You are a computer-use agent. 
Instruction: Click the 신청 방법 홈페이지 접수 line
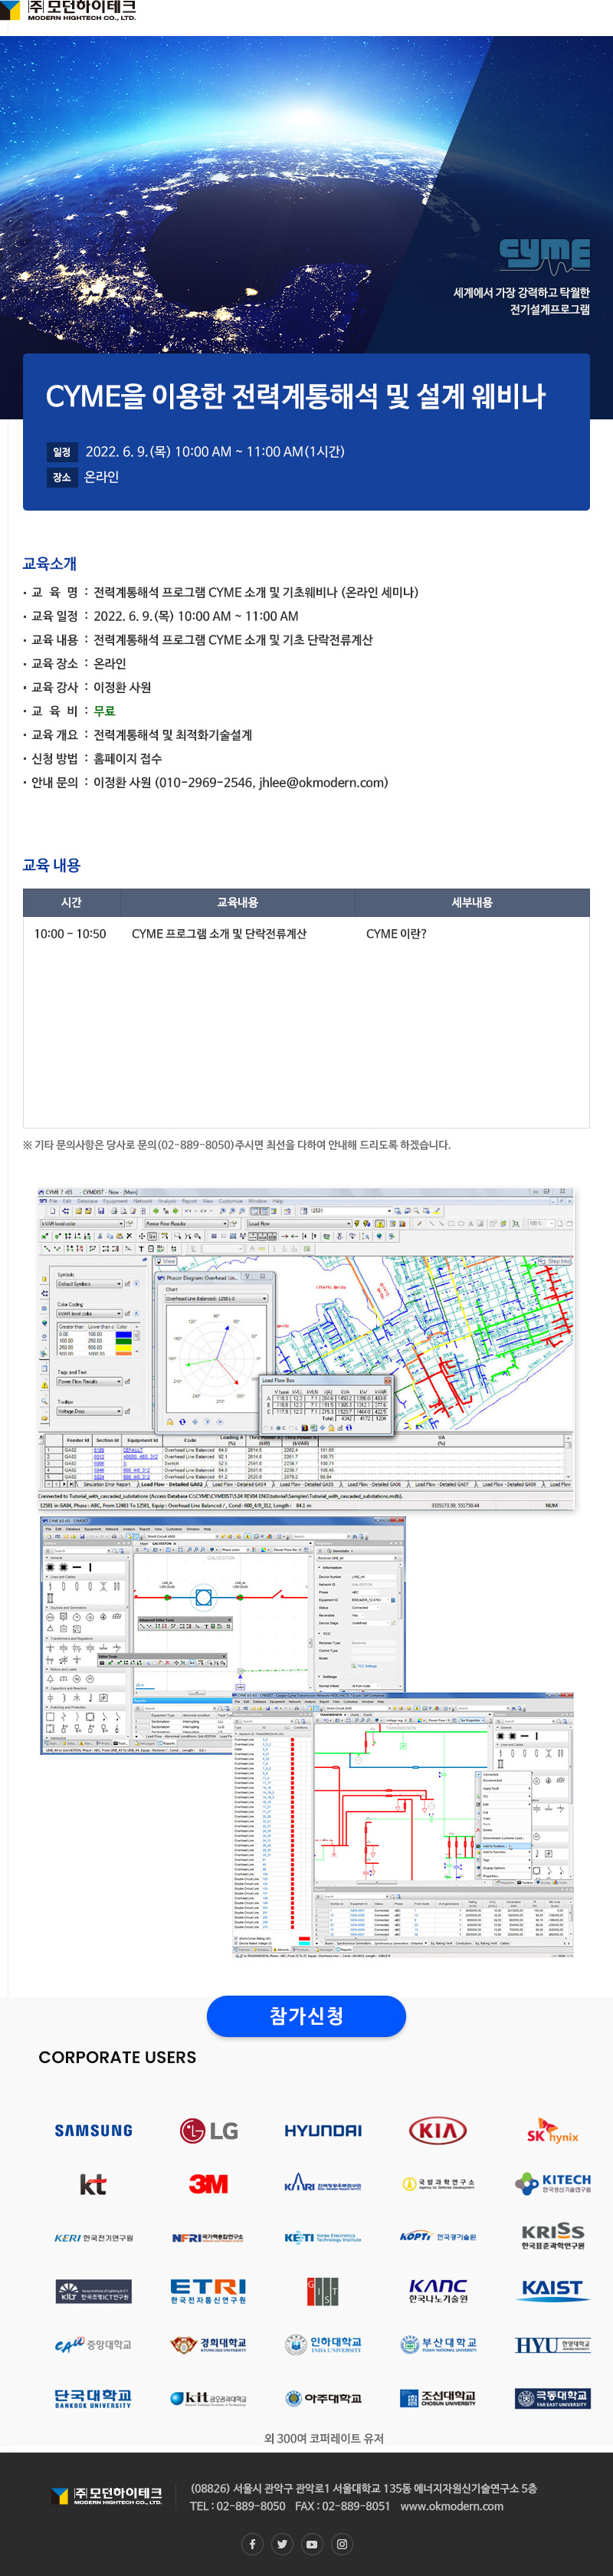(92, 759)
